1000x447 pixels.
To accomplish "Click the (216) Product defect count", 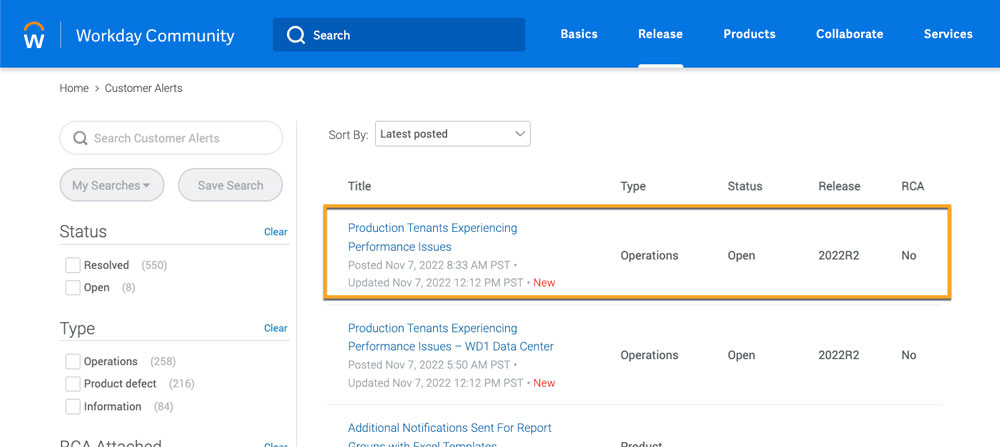I will [x=182, y=384].
